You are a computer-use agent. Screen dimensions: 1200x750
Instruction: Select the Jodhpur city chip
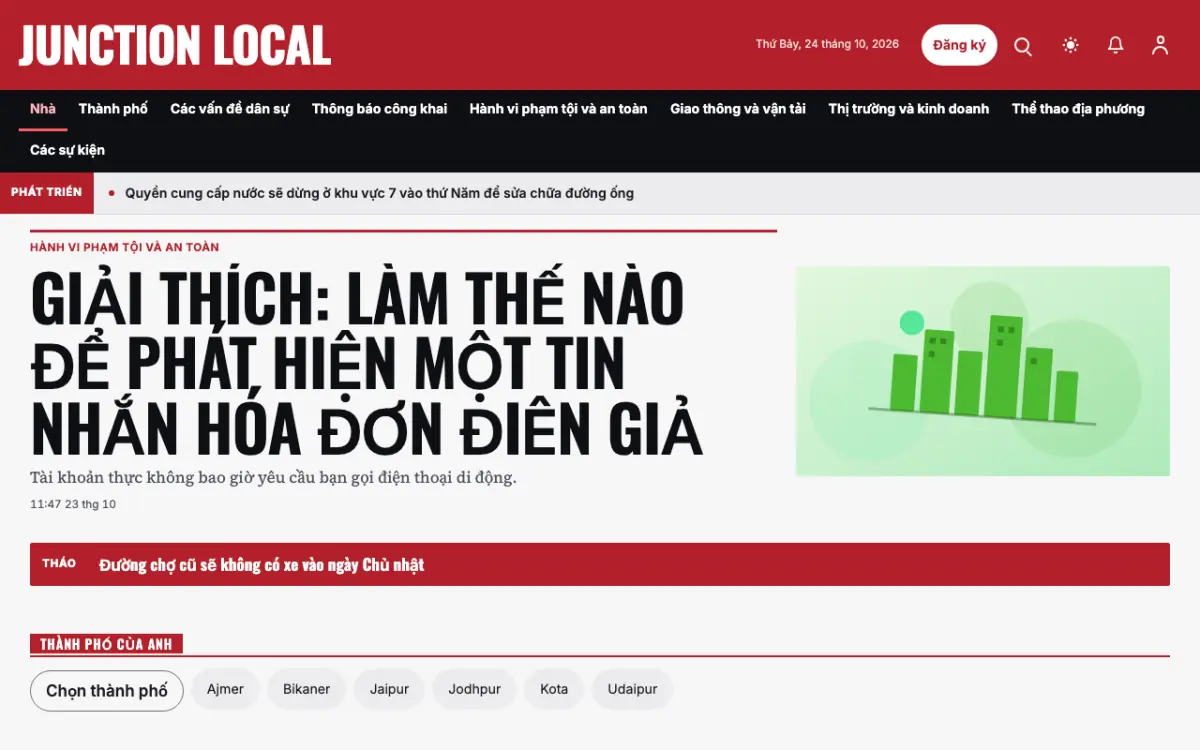coord(475,690)
